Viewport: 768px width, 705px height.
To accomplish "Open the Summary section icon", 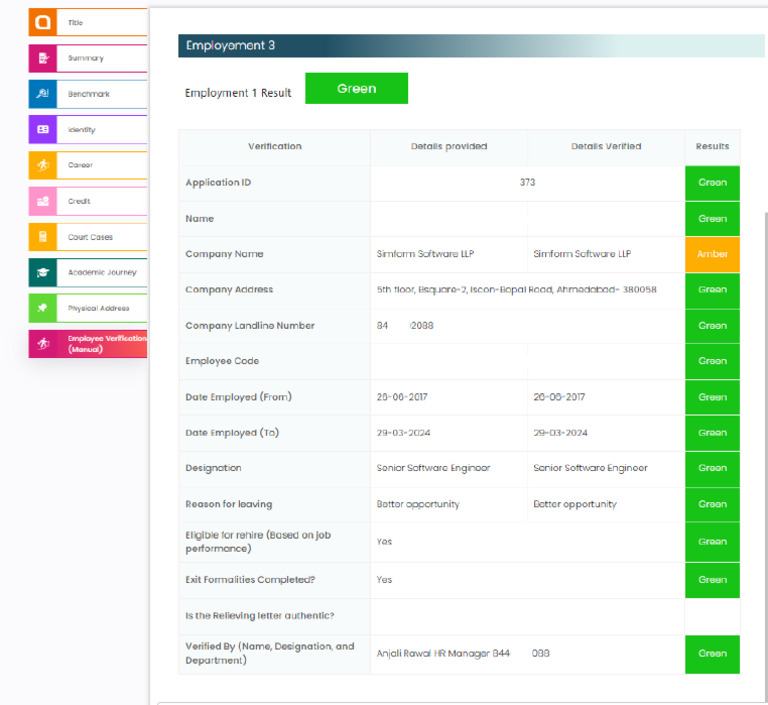I will [43, 58].
